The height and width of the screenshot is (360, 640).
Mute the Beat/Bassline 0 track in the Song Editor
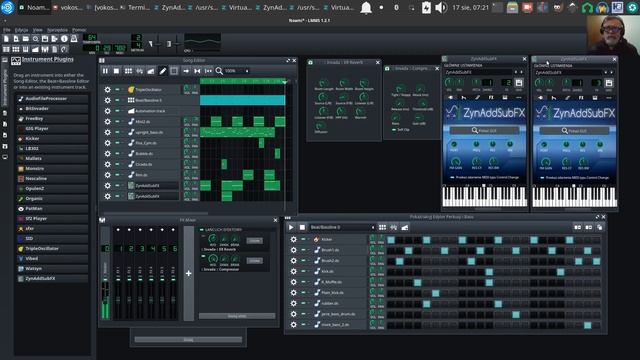coord(117,100)
